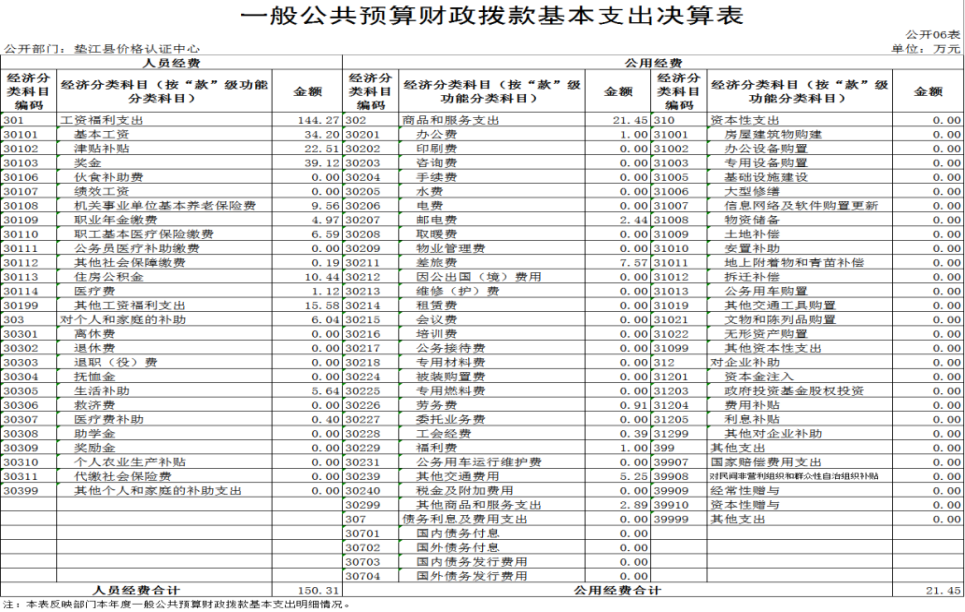
Task: Select the 公用经费 section header
Action: 654,63
